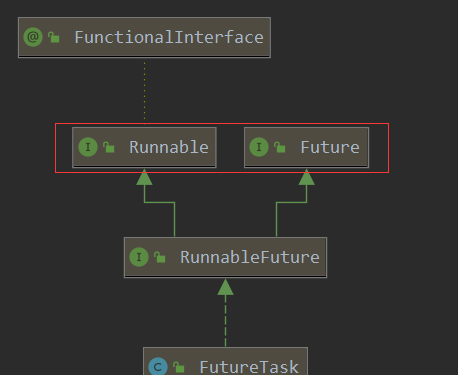458x375 pixels.
Task: Click the green lock icon beside FunctionalInterface
Action: (54, 37)
